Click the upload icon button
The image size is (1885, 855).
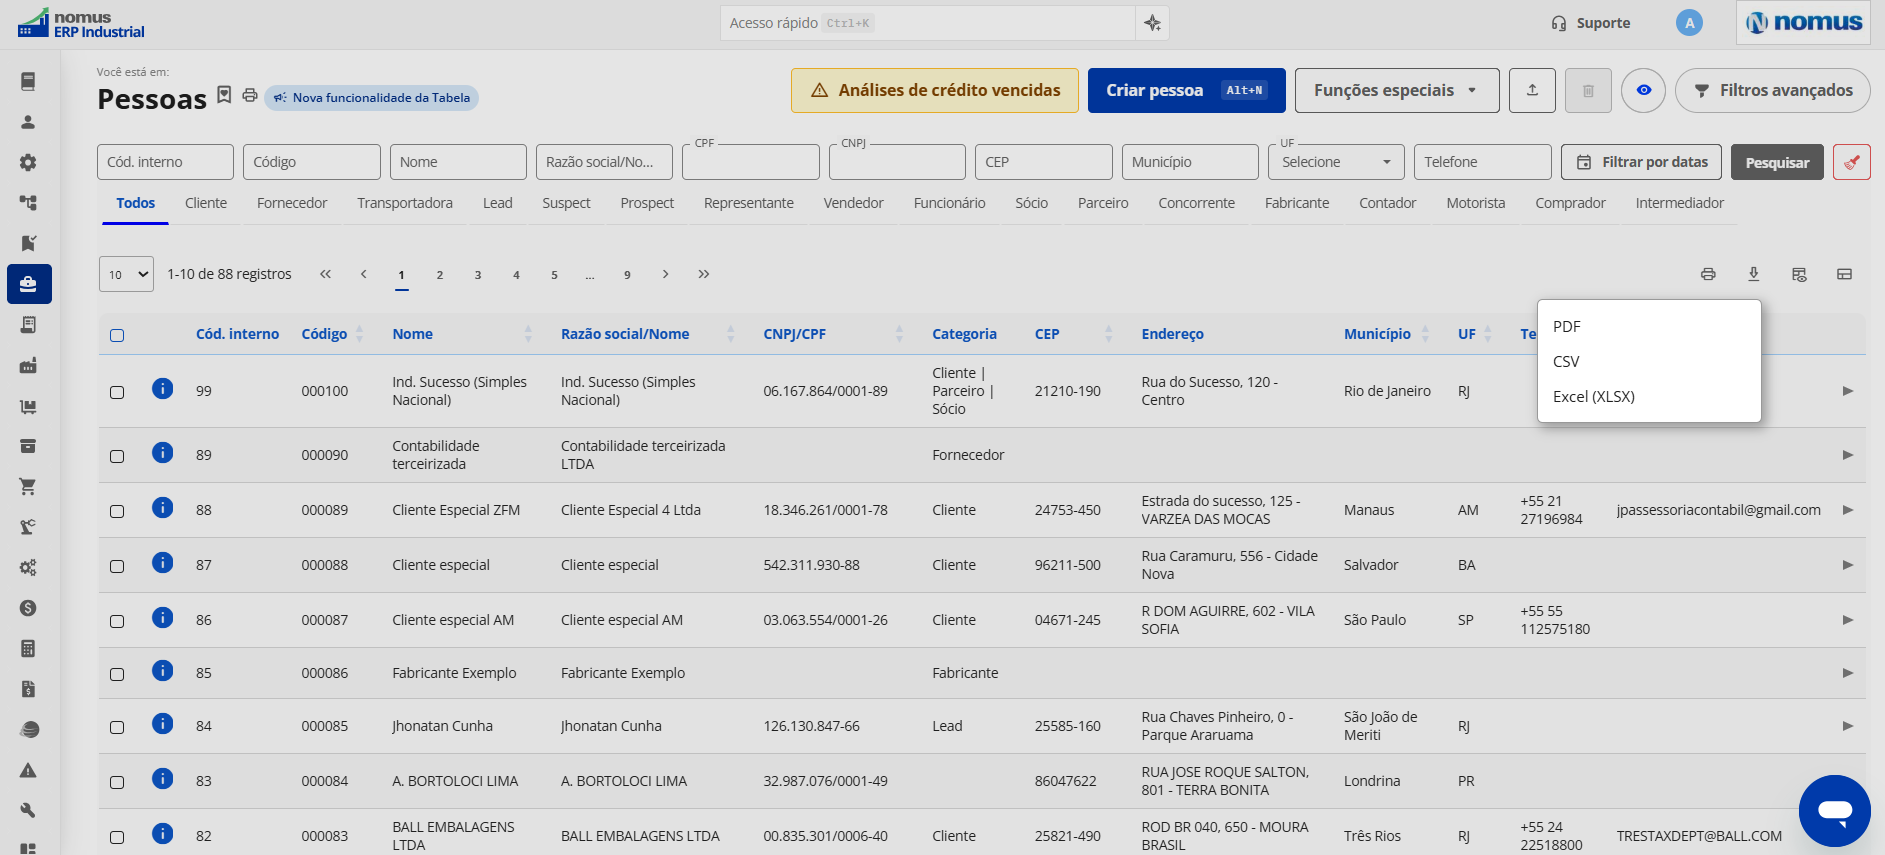coord(1532,90)
